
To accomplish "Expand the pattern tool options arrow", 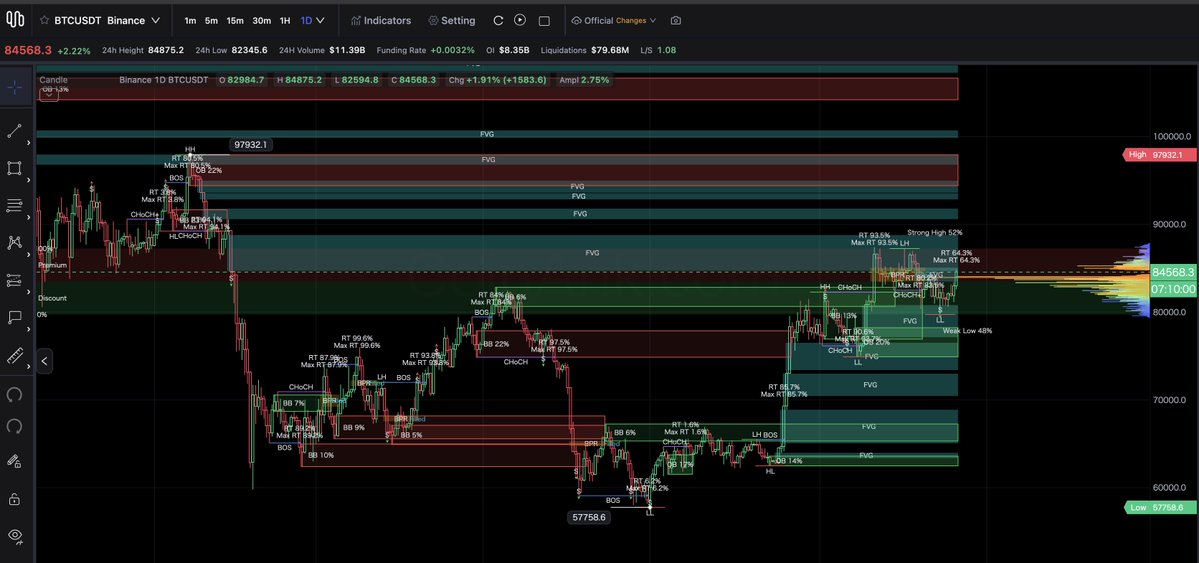I will [x=29, y=255].
